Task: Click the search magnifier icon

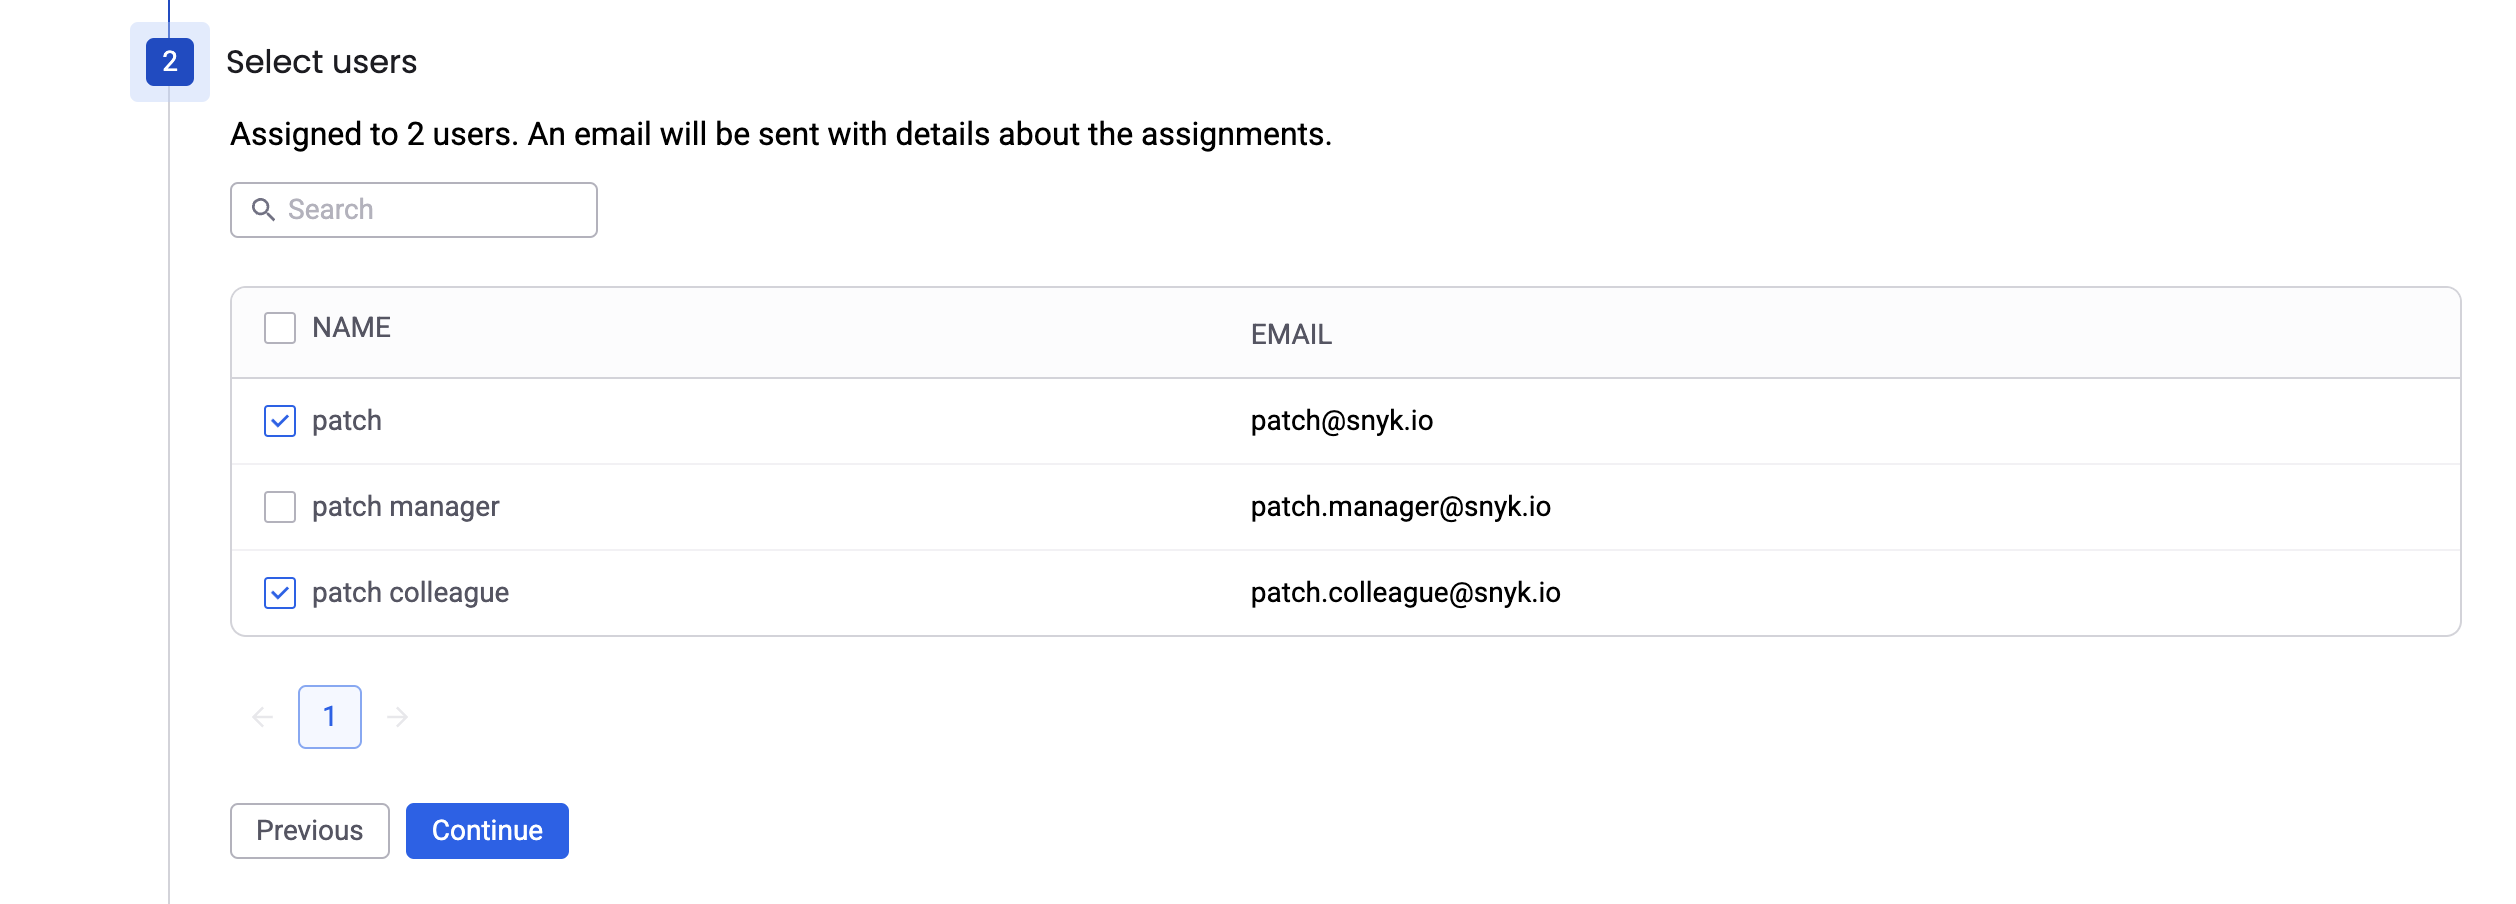Action: click(263, 210)
